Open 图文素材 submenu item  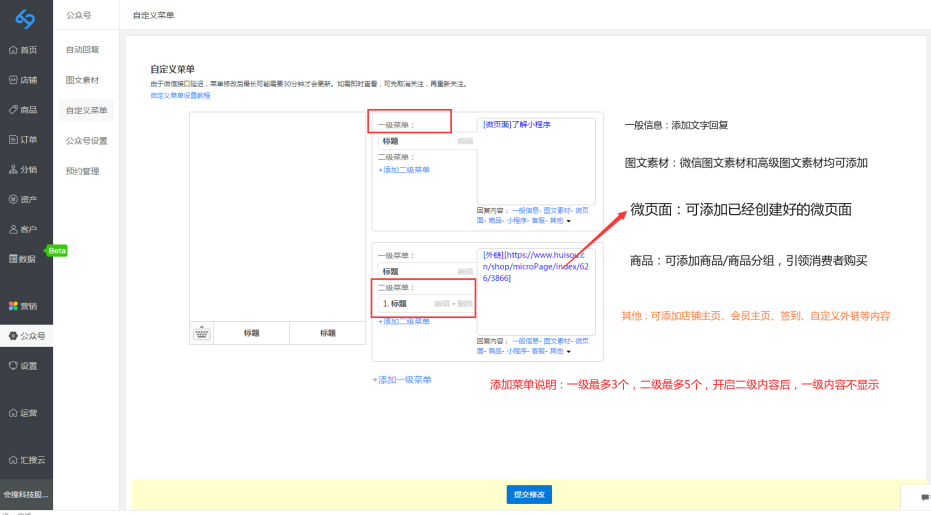tap(83, 80)
